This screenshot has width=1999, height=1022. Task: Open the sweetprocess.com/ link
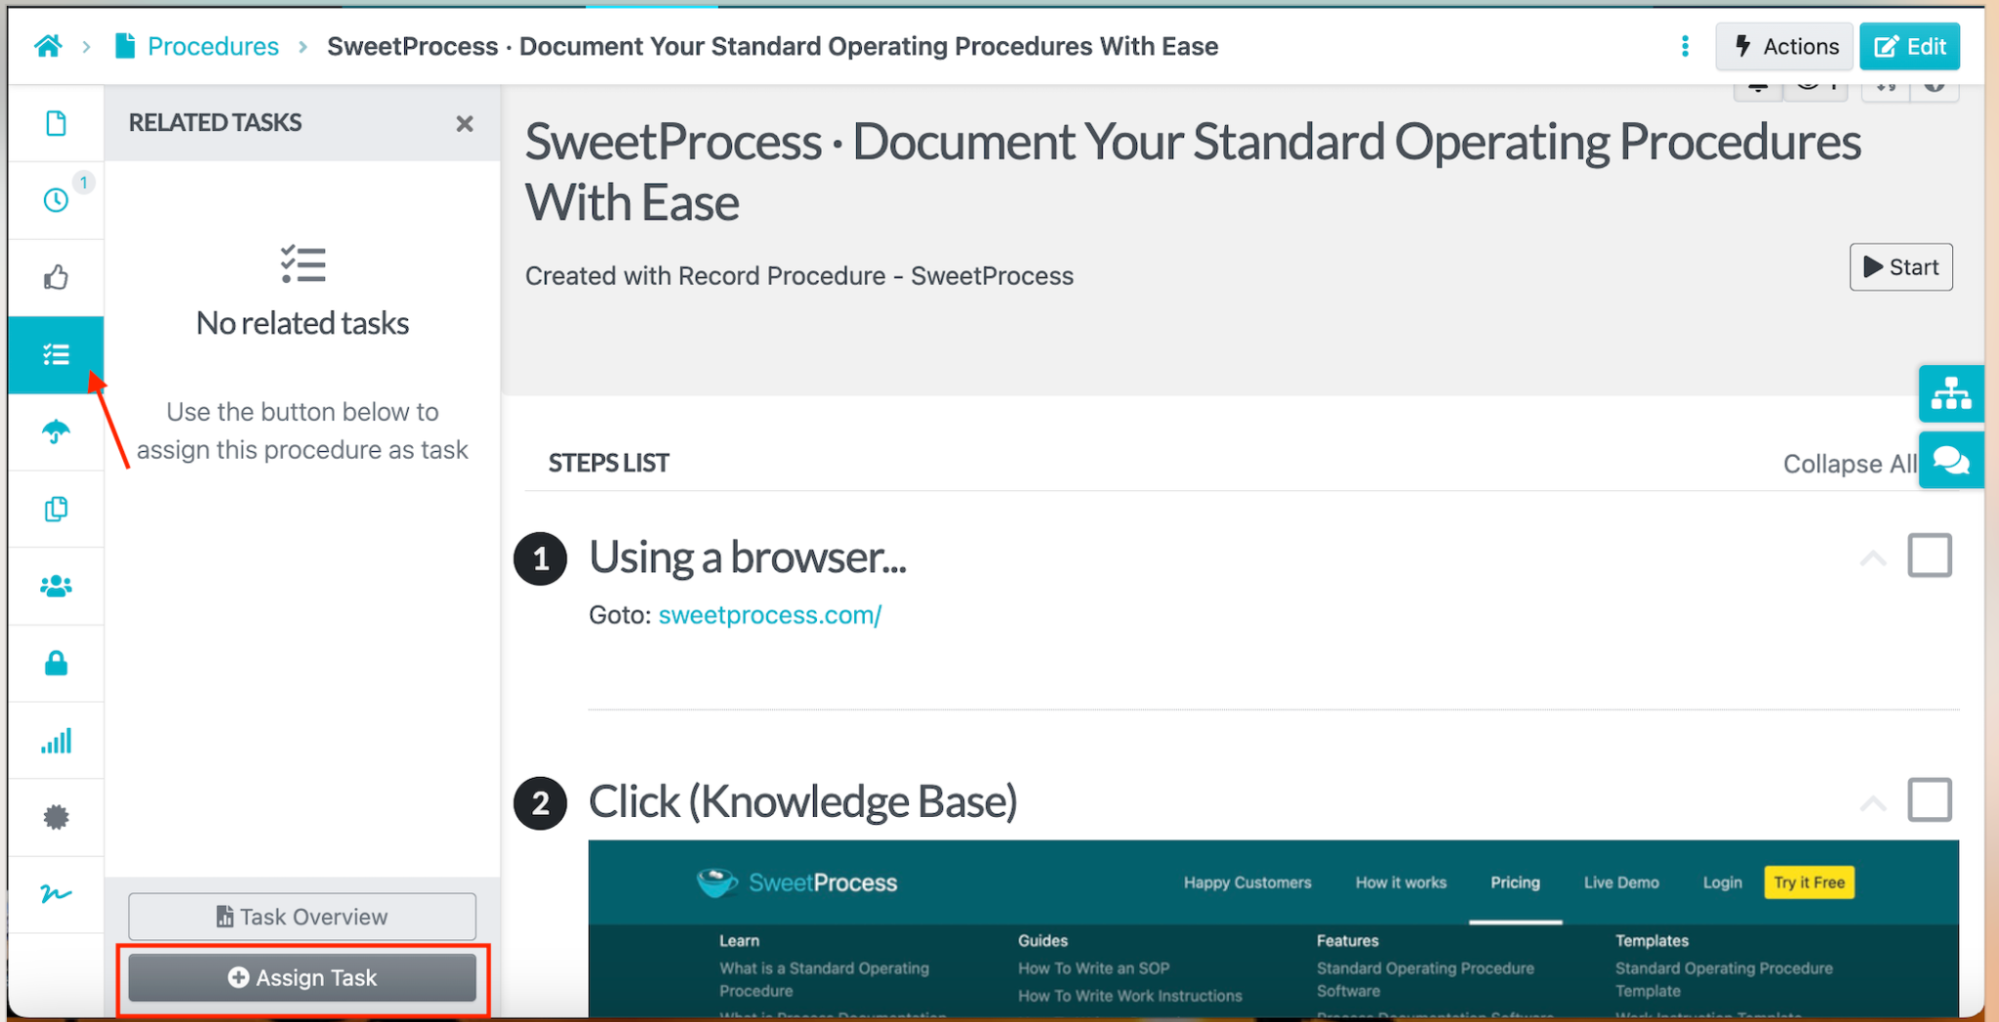click(x=770, y=615)
